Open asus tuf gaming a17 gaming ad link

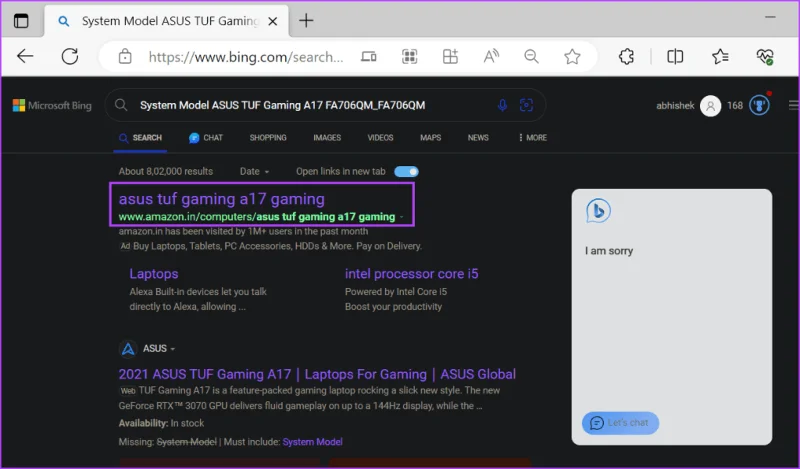pyautogui.click(x=221, y=199)
